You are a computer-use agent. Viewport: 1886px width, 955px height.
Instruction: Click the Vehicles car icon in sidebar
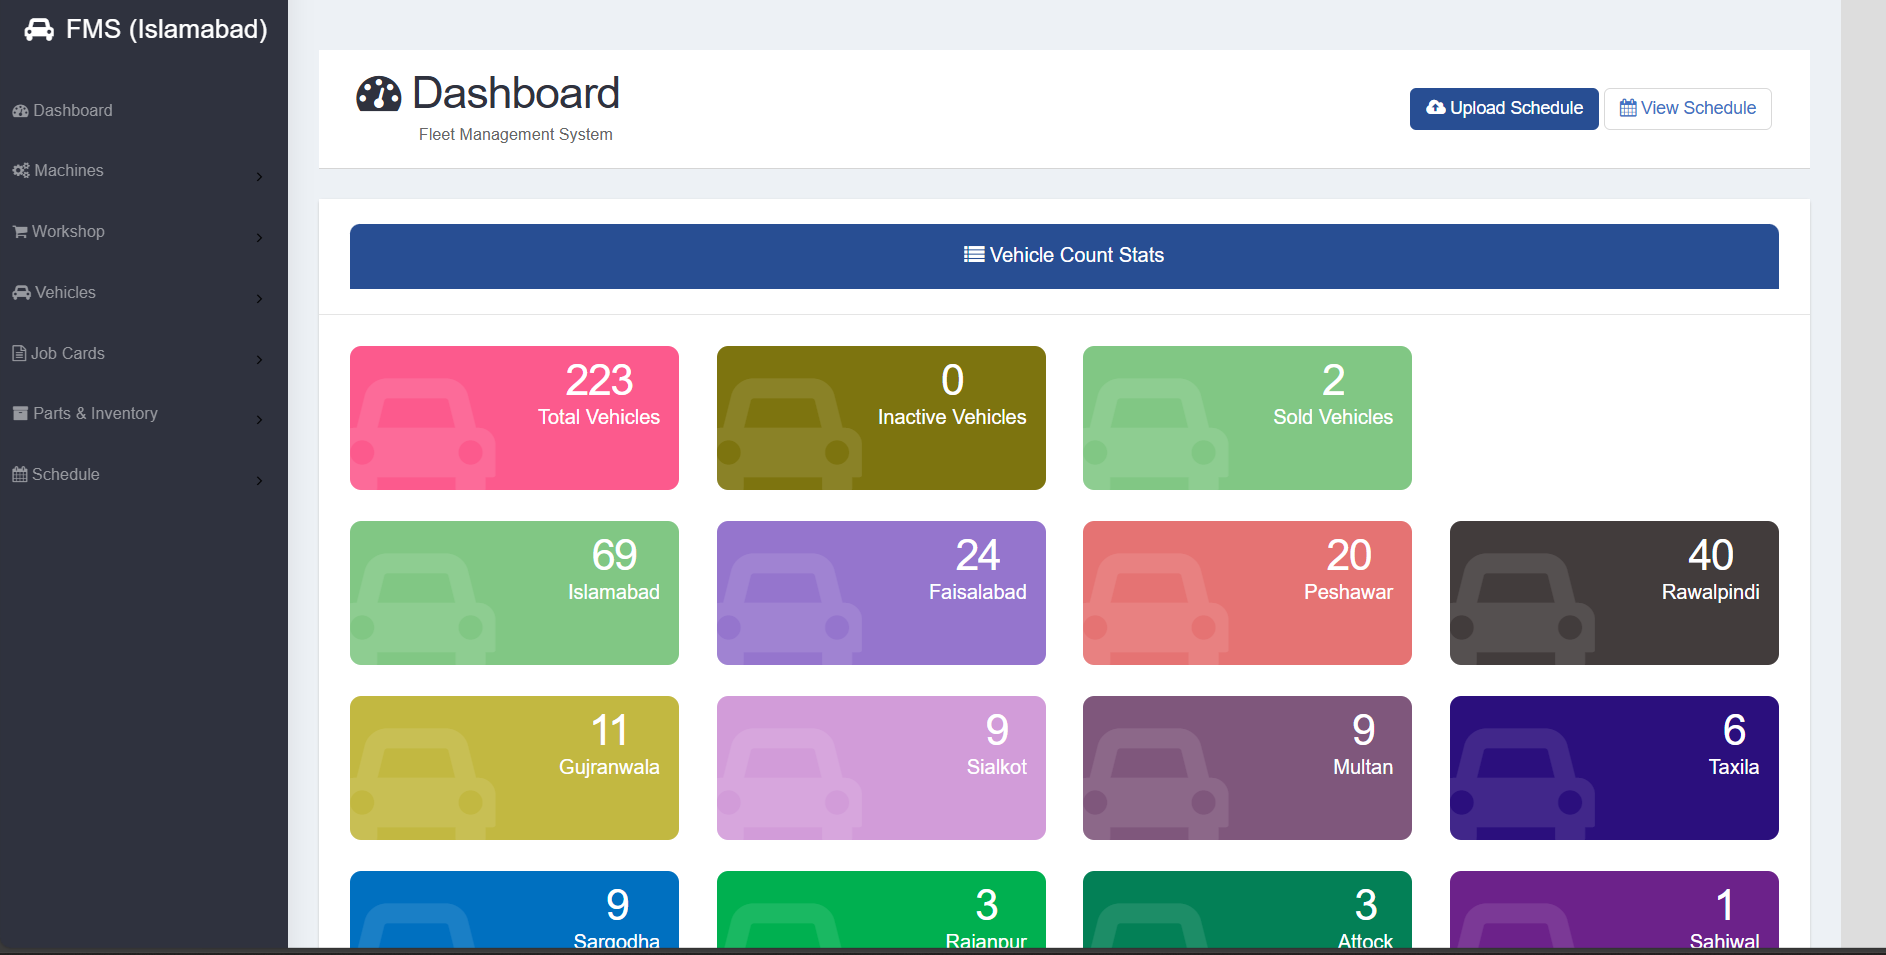[21, 293]
